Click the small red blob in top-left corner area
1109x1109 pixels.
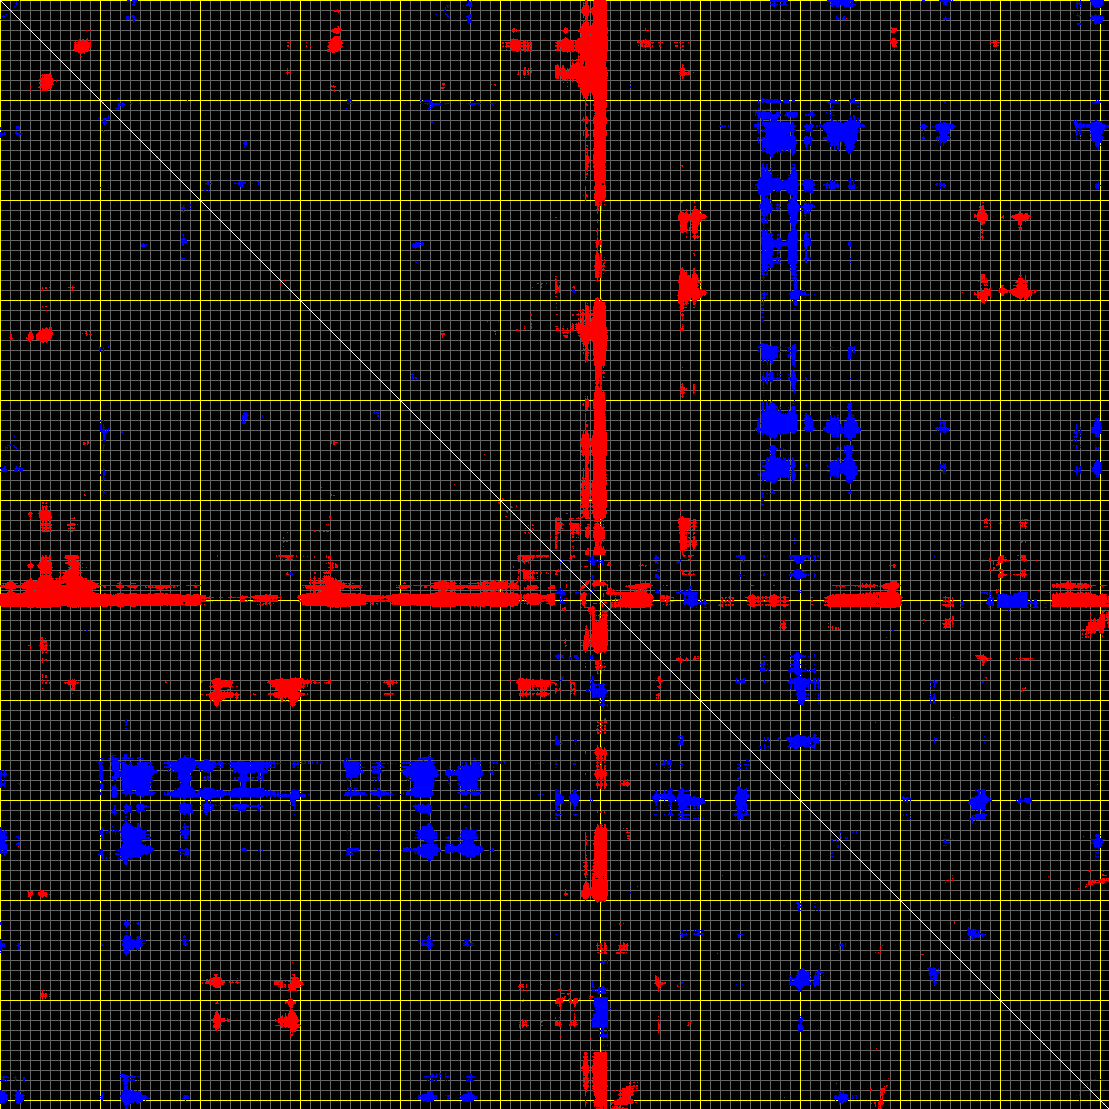[x=81, y=46]
